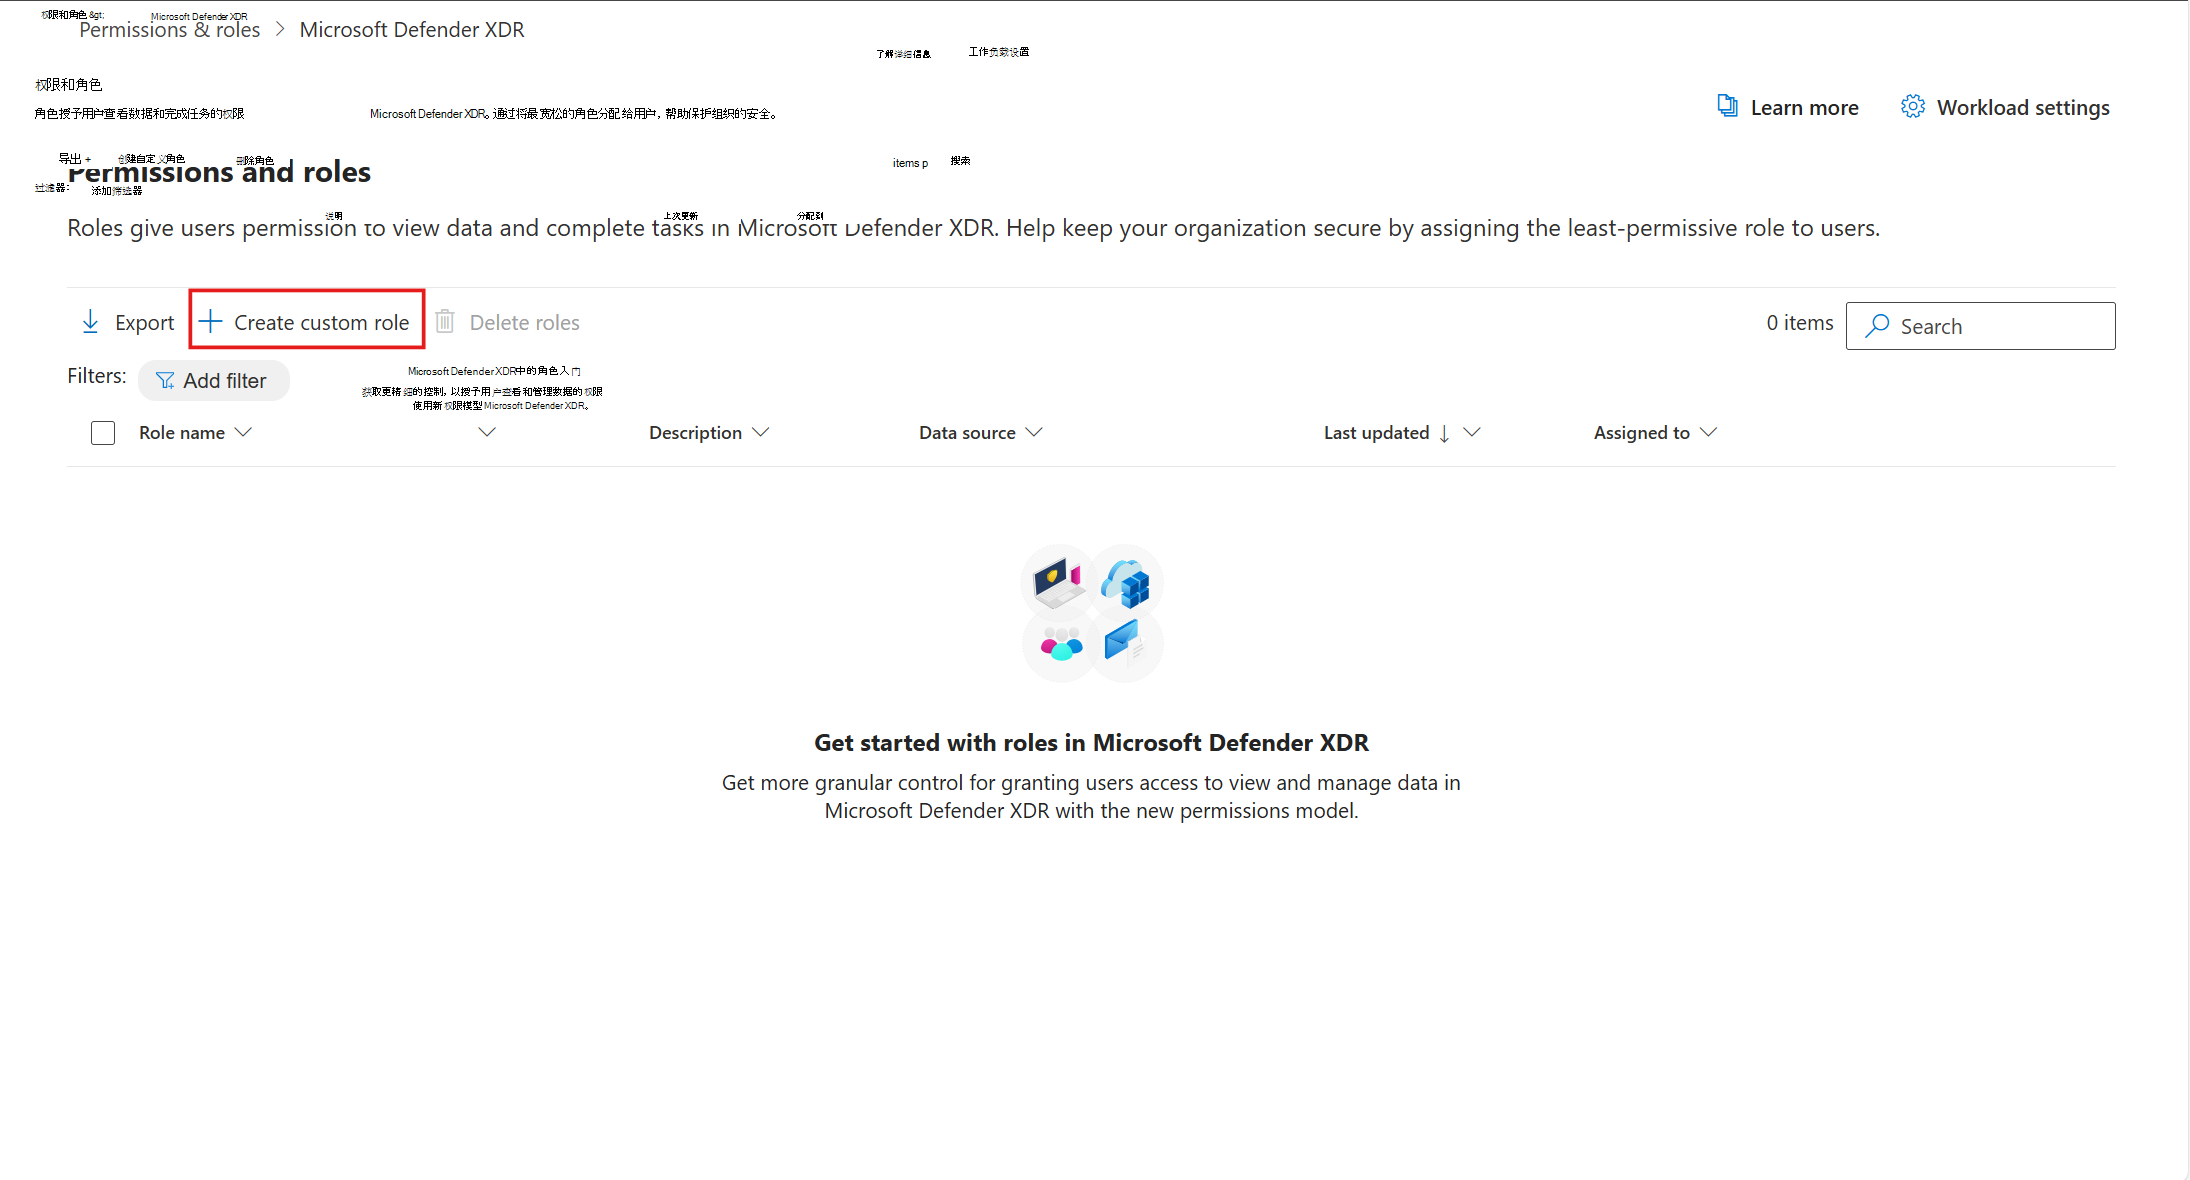Screen dimensions: 2190x1180
Task: Expand the Role name column chevron
Action: click(x=243, y=432)
